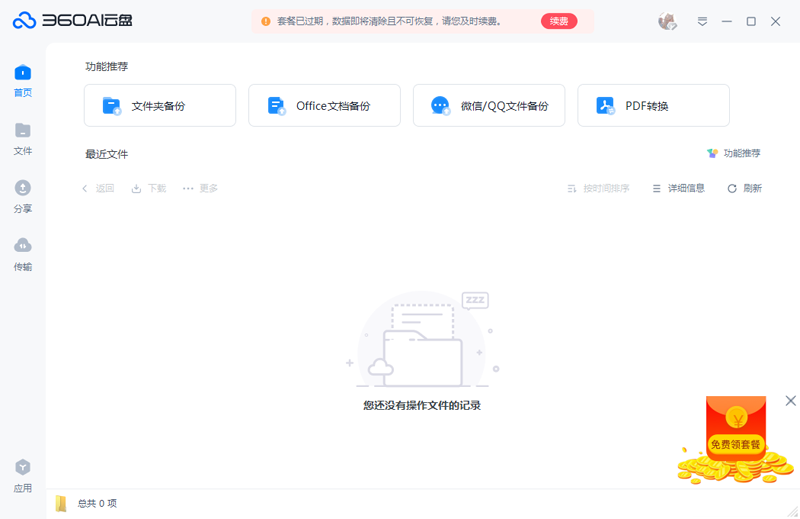This screenshot has width=800, height=519.
Task: Open the title bar dropdown menu icon
Action: 703,21
